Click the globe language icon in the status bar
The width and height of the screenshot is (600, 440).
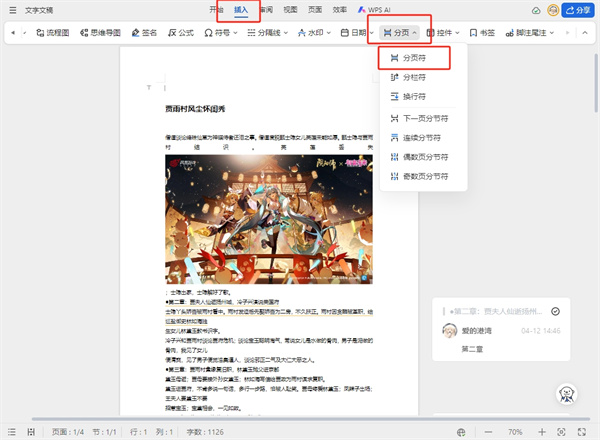click(461, 432)
